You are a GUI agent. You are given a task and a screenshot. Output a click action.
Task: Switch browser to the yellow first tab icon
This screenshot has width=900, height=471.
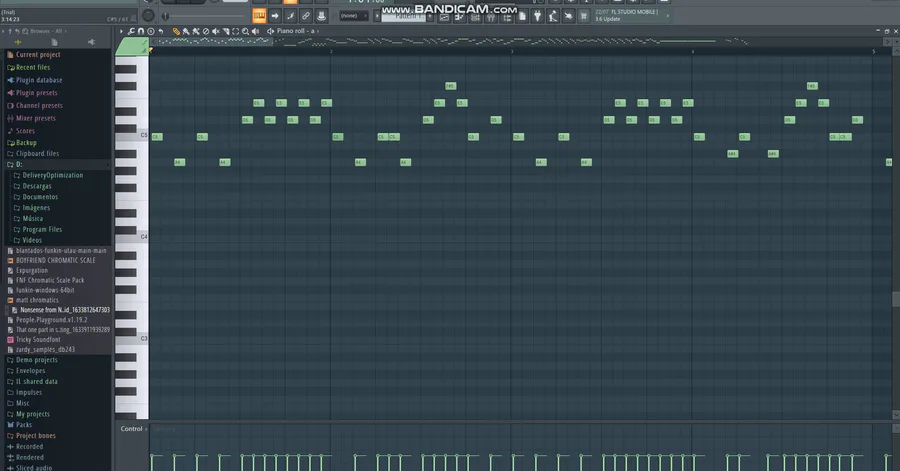click(x=18, y=42)
